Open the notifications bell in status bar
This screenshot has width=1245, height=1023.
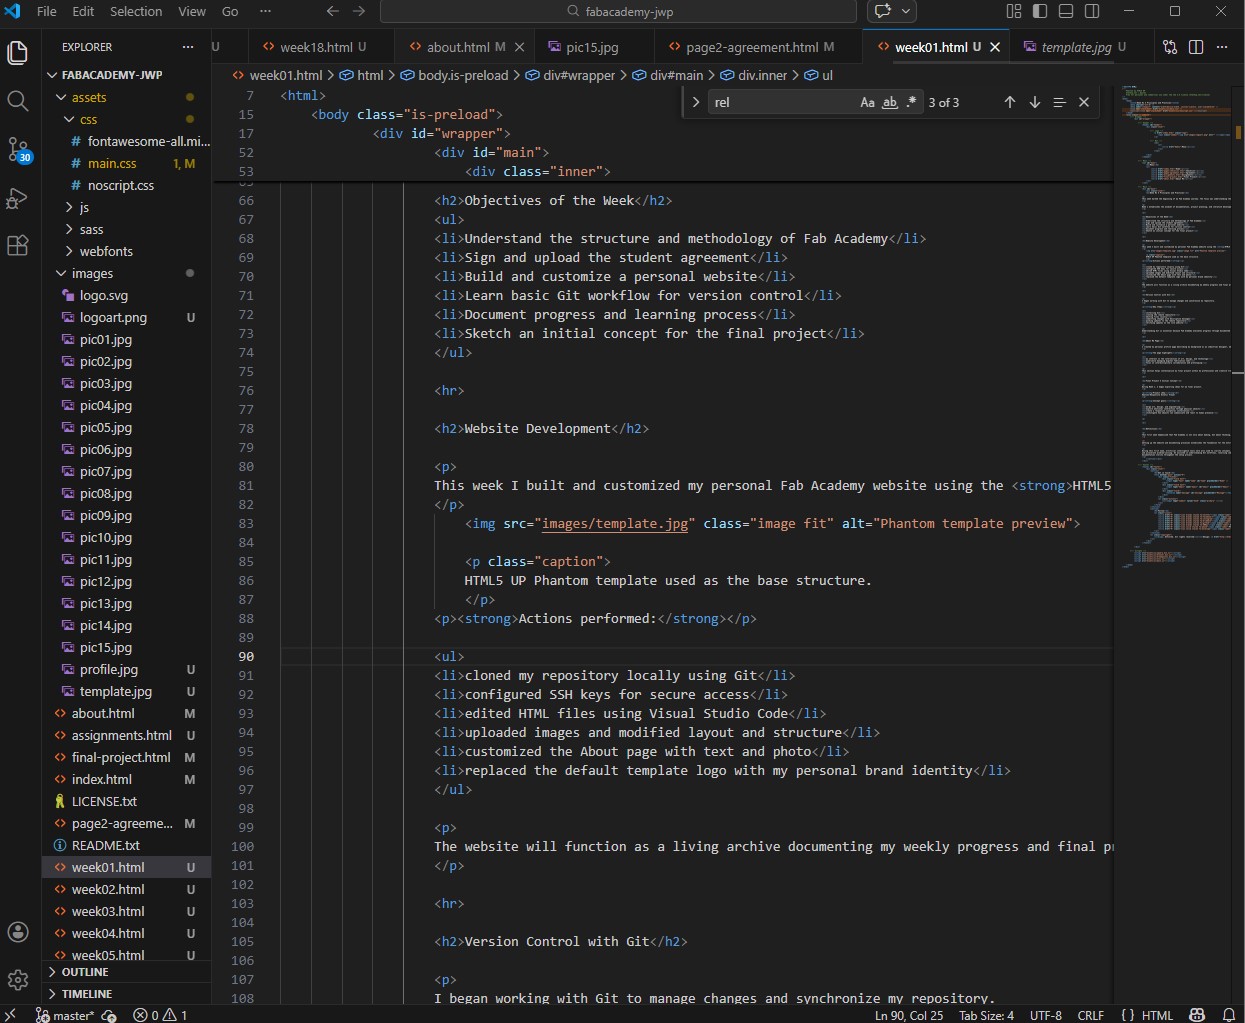tap(1229, 1015)
